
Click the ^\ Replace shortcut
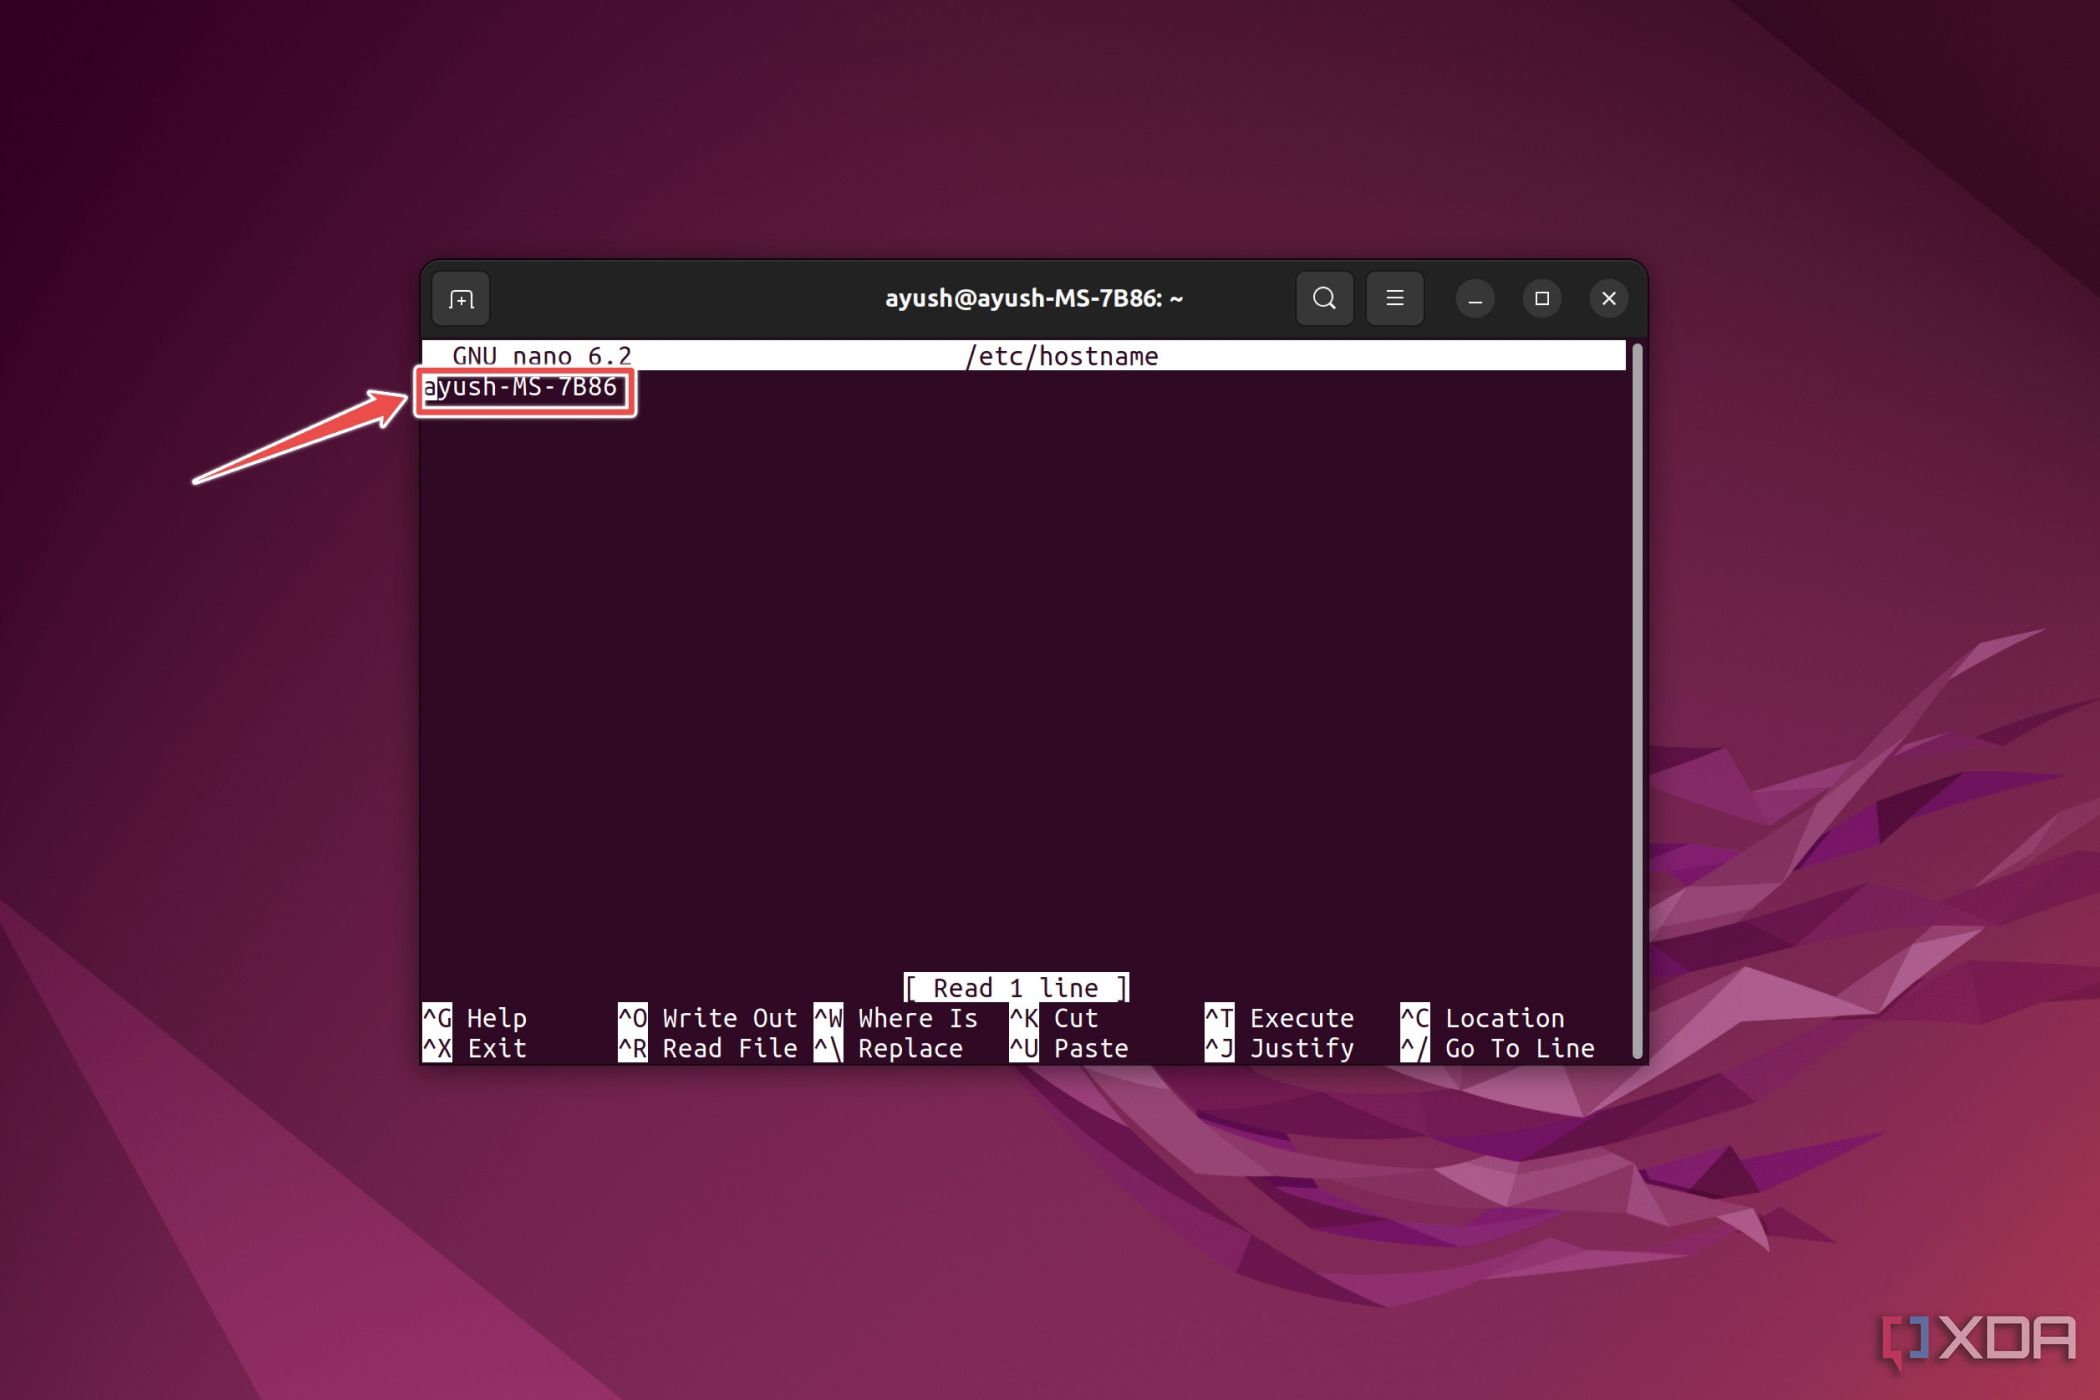click(x=888, y=1048)
